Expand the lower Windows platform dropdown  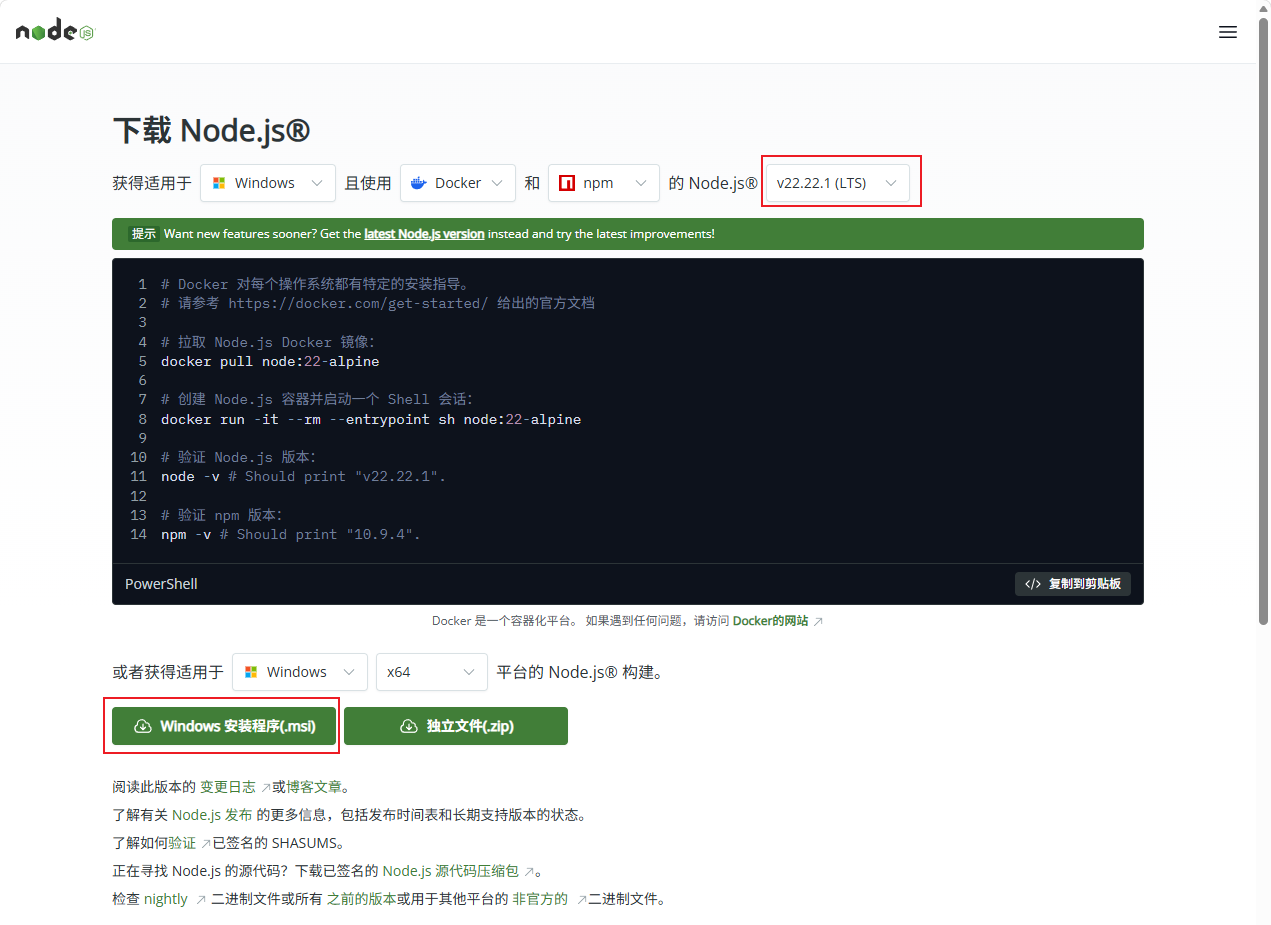point(299,672)
